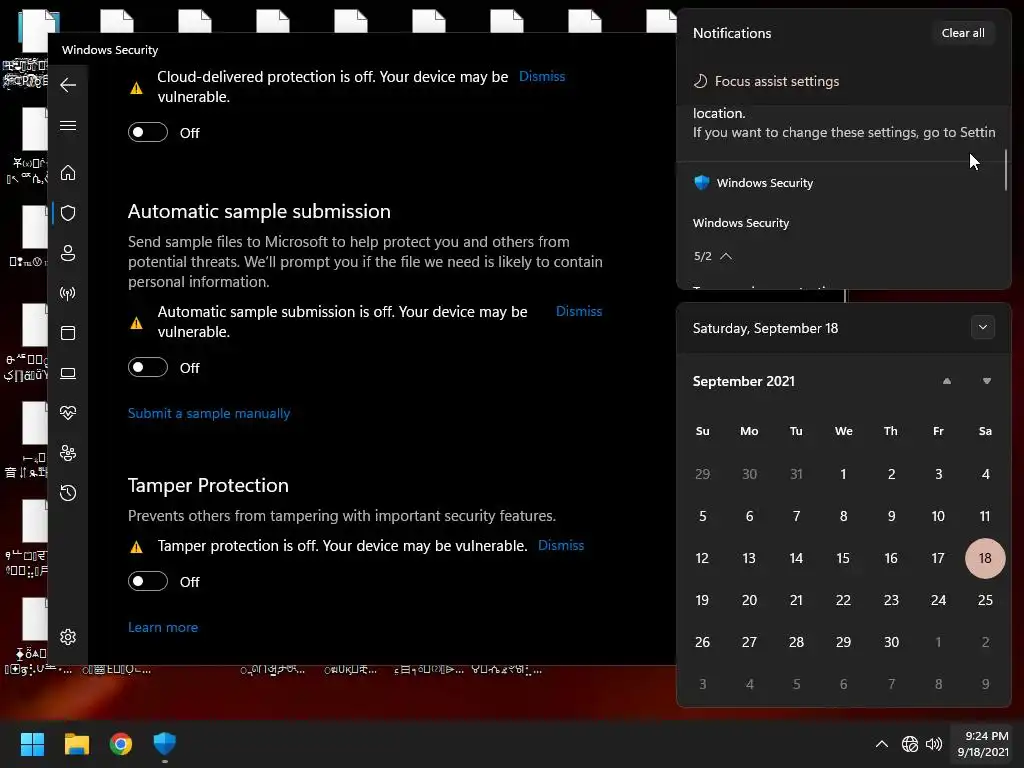Select September 7 in calendar

click(x=797, y=516)
